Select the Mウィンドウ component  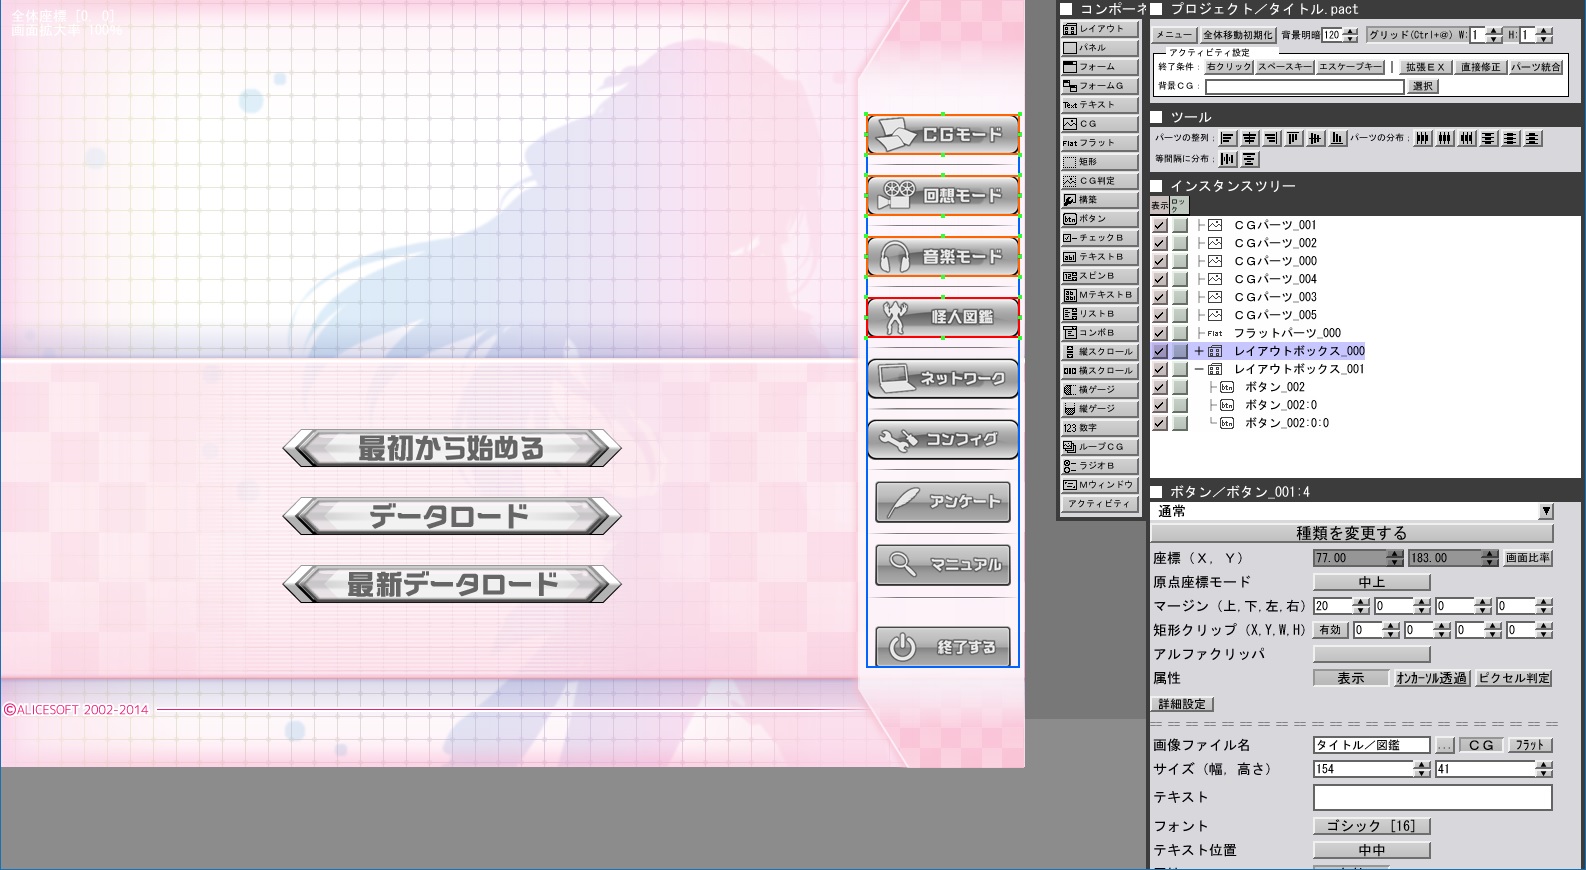pyautogui.click(x=1100, y=485)
